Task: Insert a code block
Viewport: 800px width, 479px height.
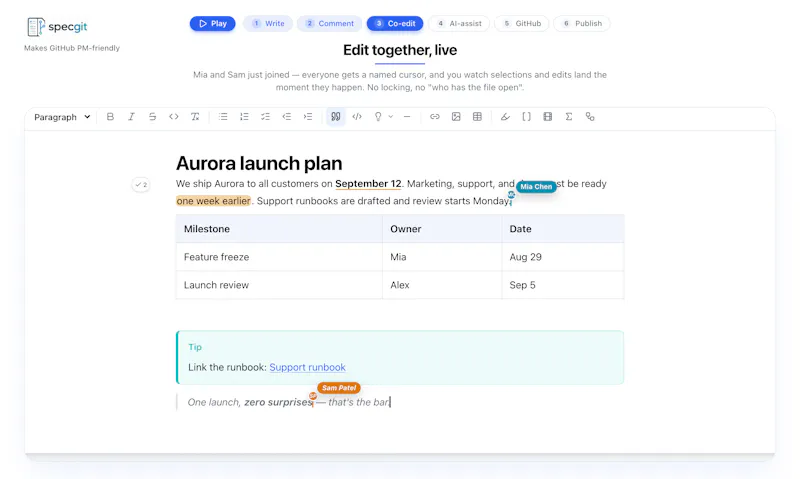Action: tap(357, 117)
